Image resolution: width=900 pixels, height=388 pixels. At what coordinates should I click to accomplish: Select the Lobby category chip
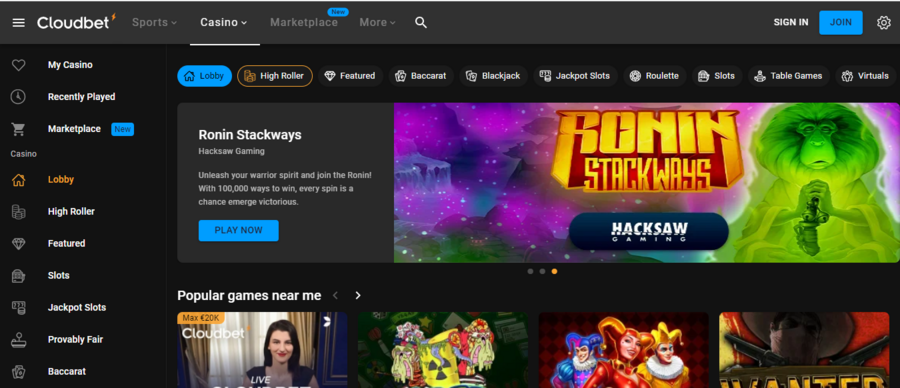pos(204,76)
